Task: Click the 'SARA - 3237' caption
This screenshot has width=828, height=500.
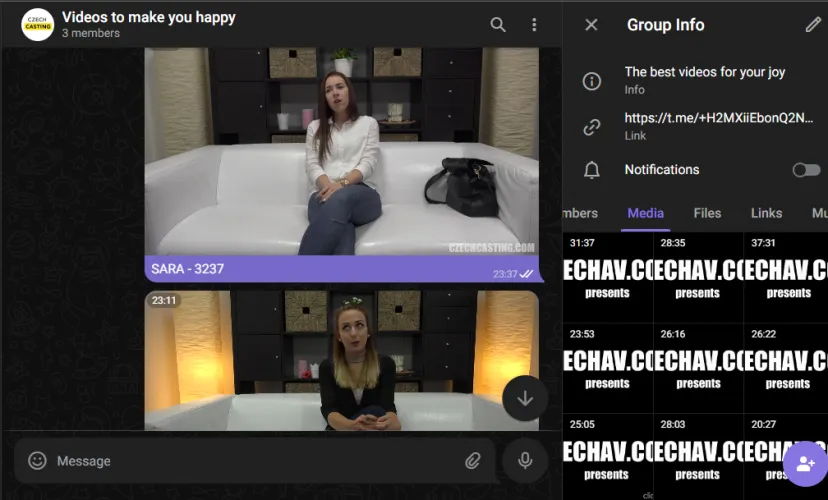Action: click(x=187, y=269)
